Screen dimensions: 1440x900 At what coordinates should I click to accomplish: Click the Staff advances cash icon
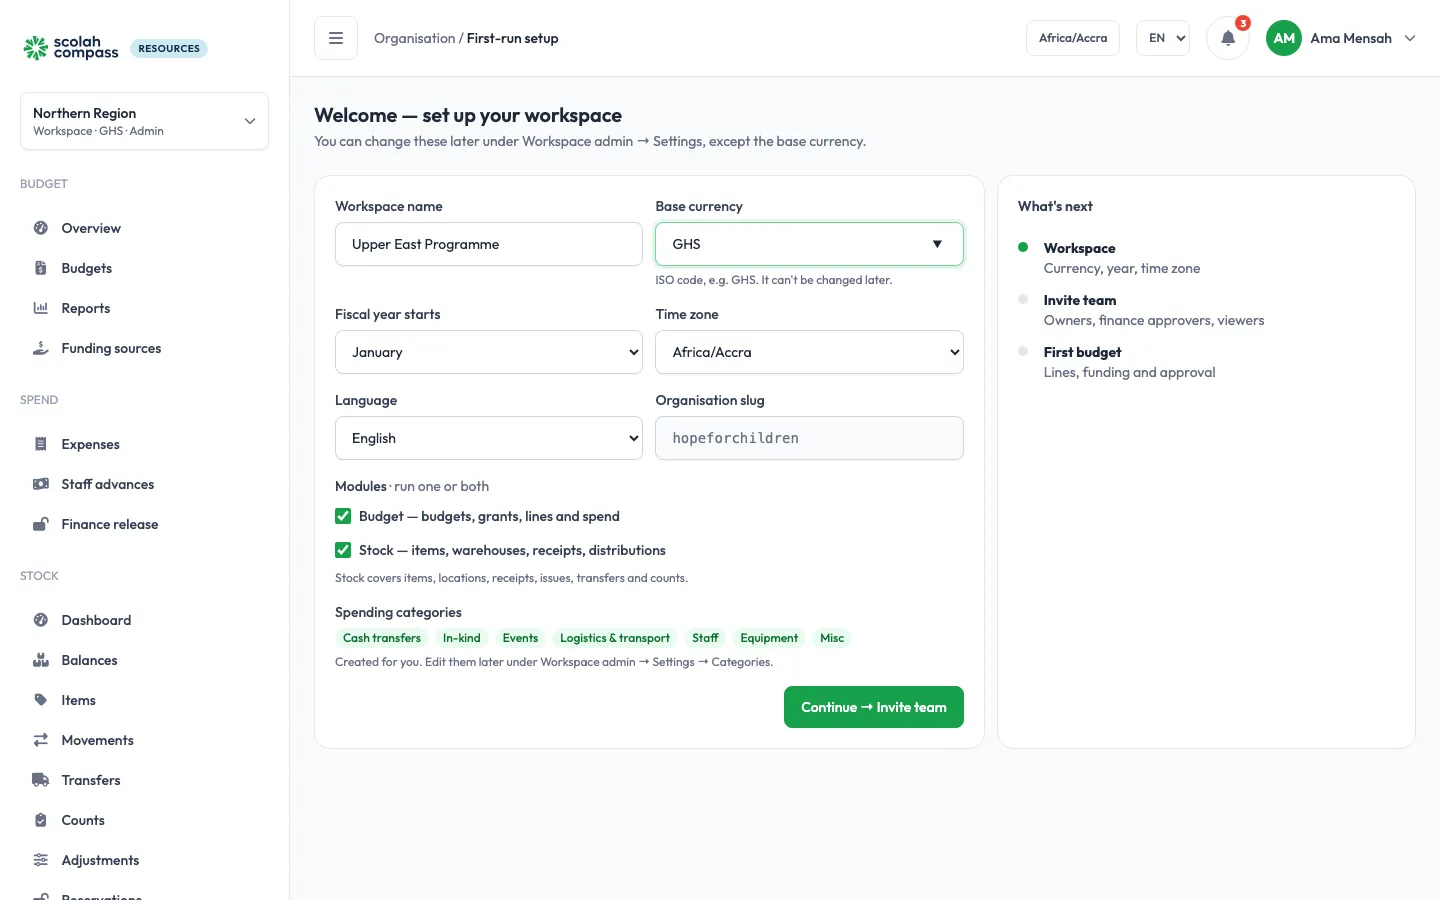click(x=41, y=484)
